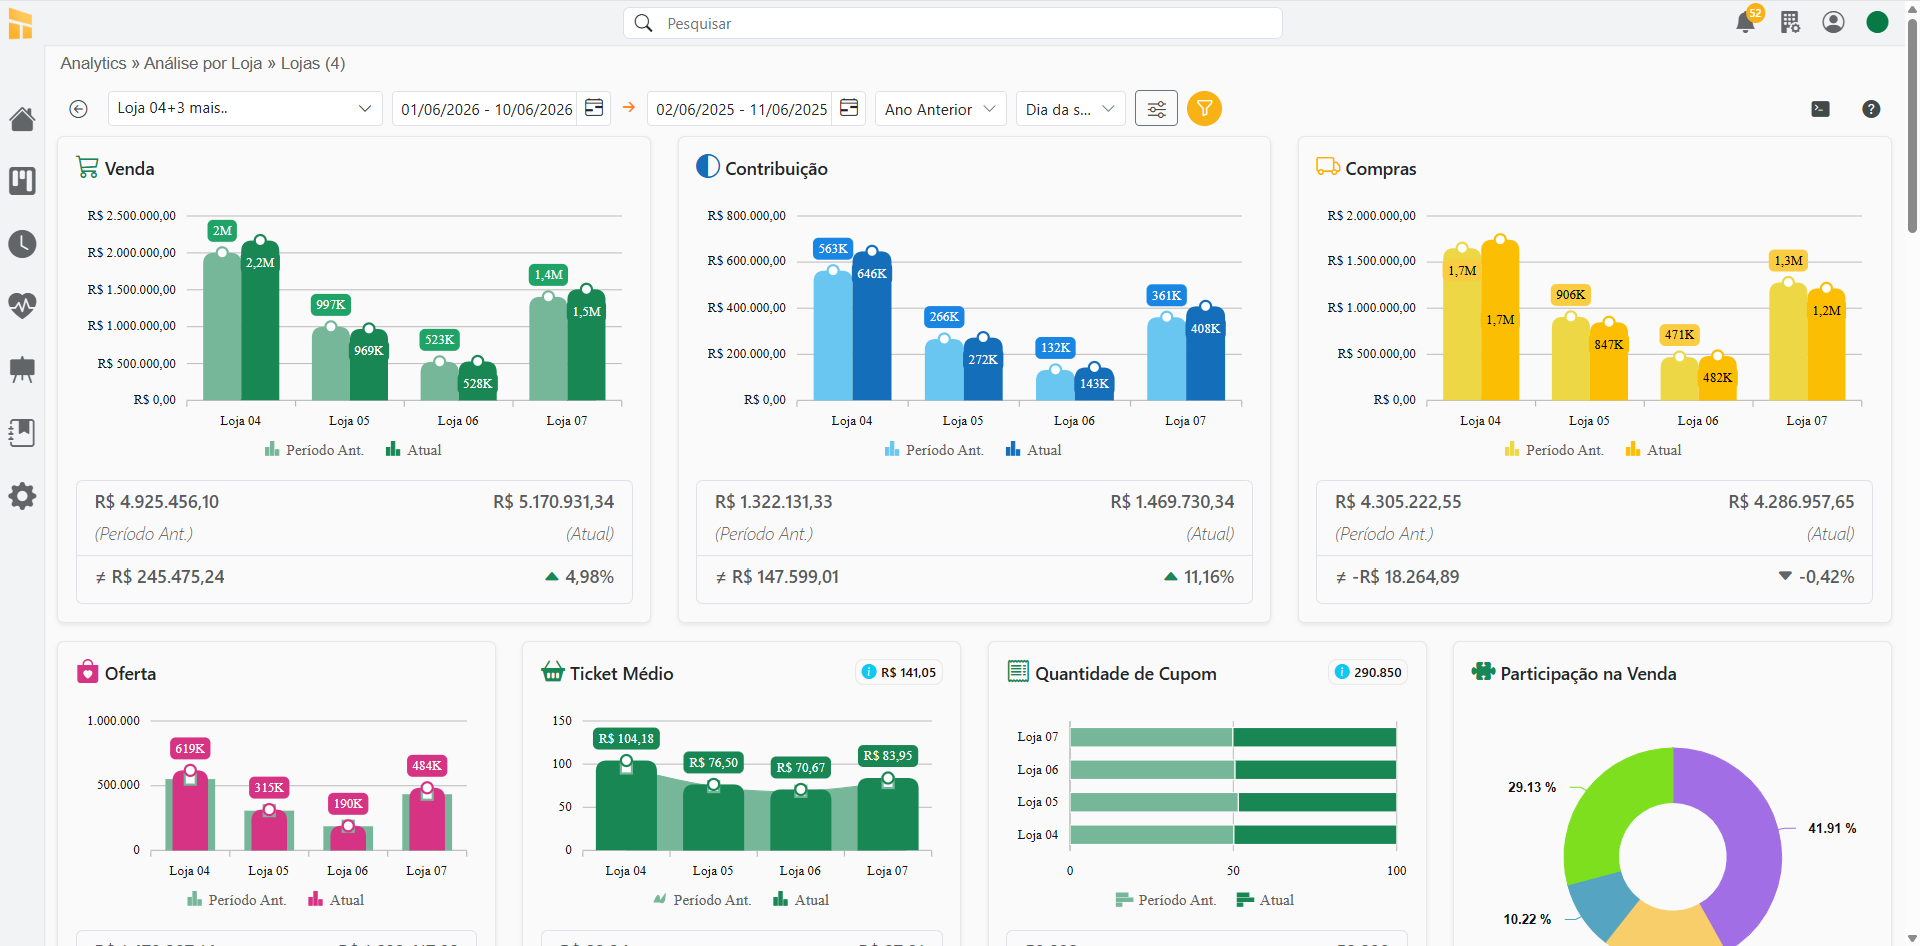Click the 02/06/2025 - 11/06/2025 date field
This screenshot has width=1920, height=946.
[x=742, y=109]
